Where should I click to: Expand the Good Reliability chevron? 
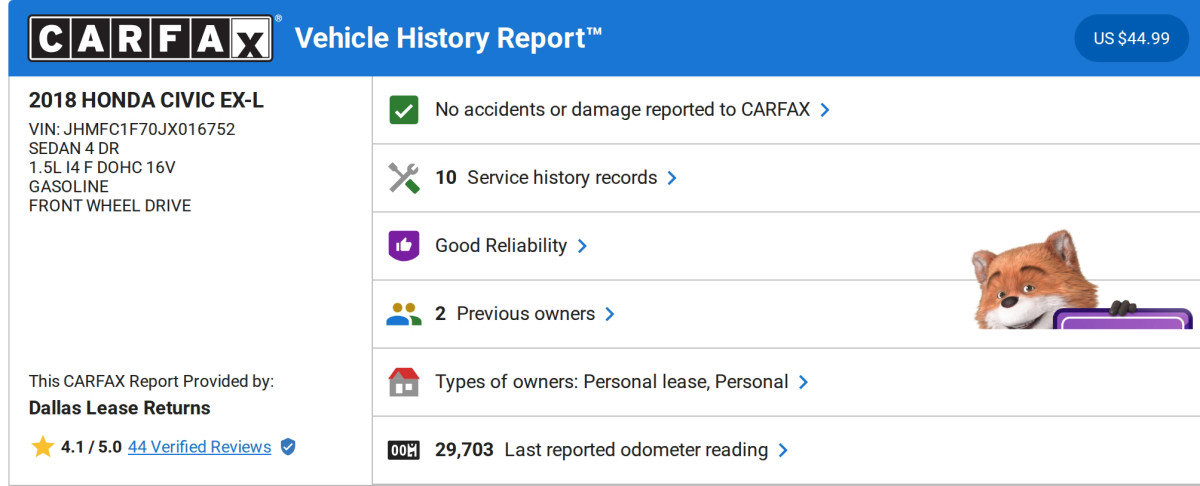tap(582, 246)
